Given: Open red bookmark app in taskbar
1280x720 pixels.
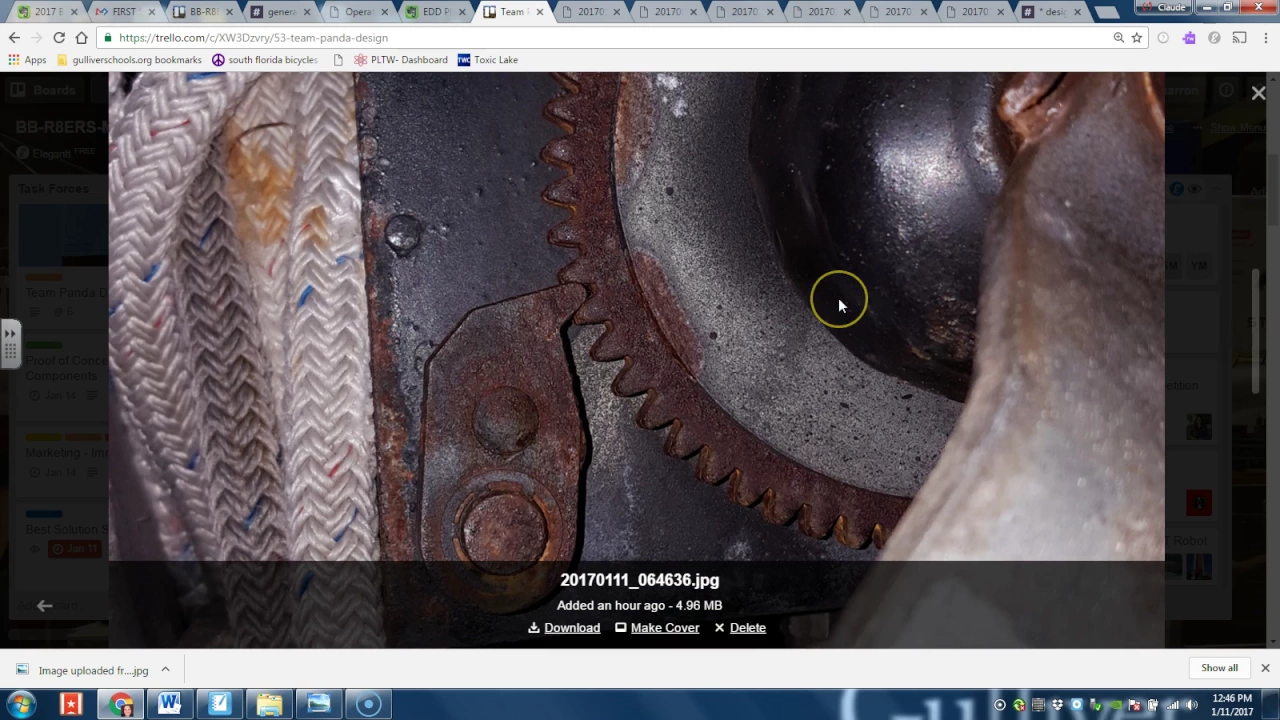Looking at the screenshot, I should pos(71,704).
